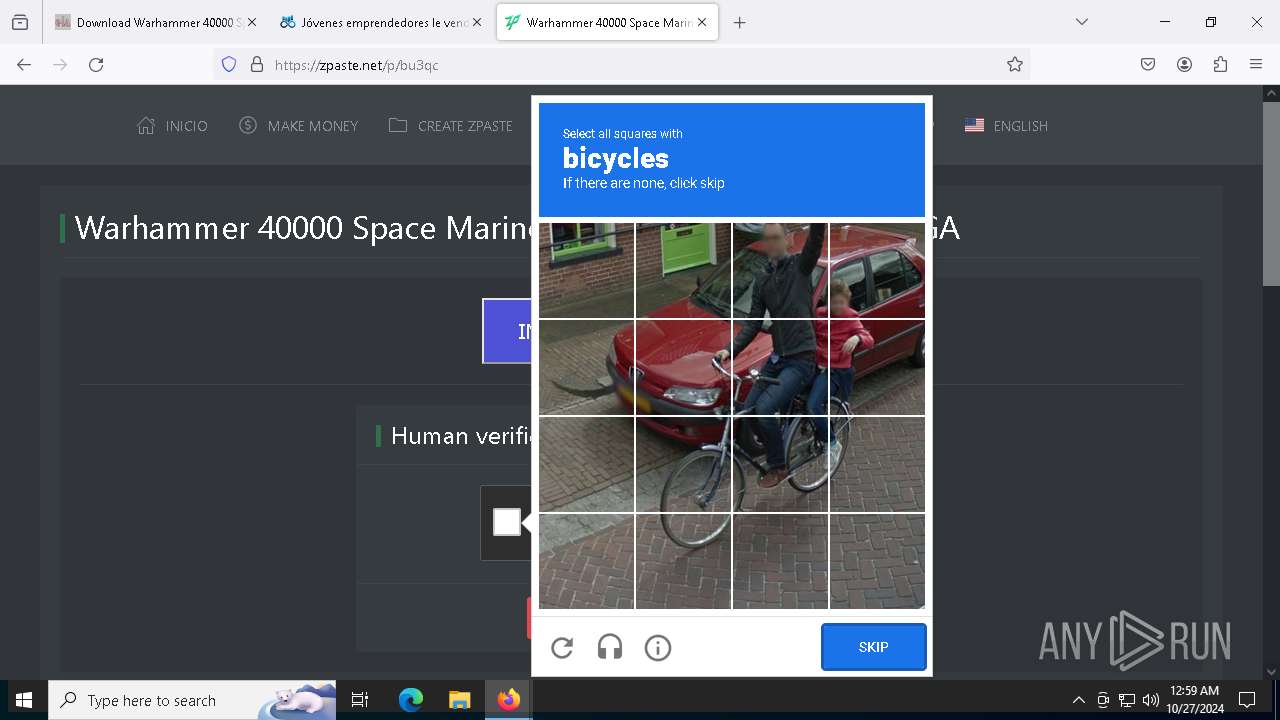Open a new browser tab
1280x720 pixels.
740,22
